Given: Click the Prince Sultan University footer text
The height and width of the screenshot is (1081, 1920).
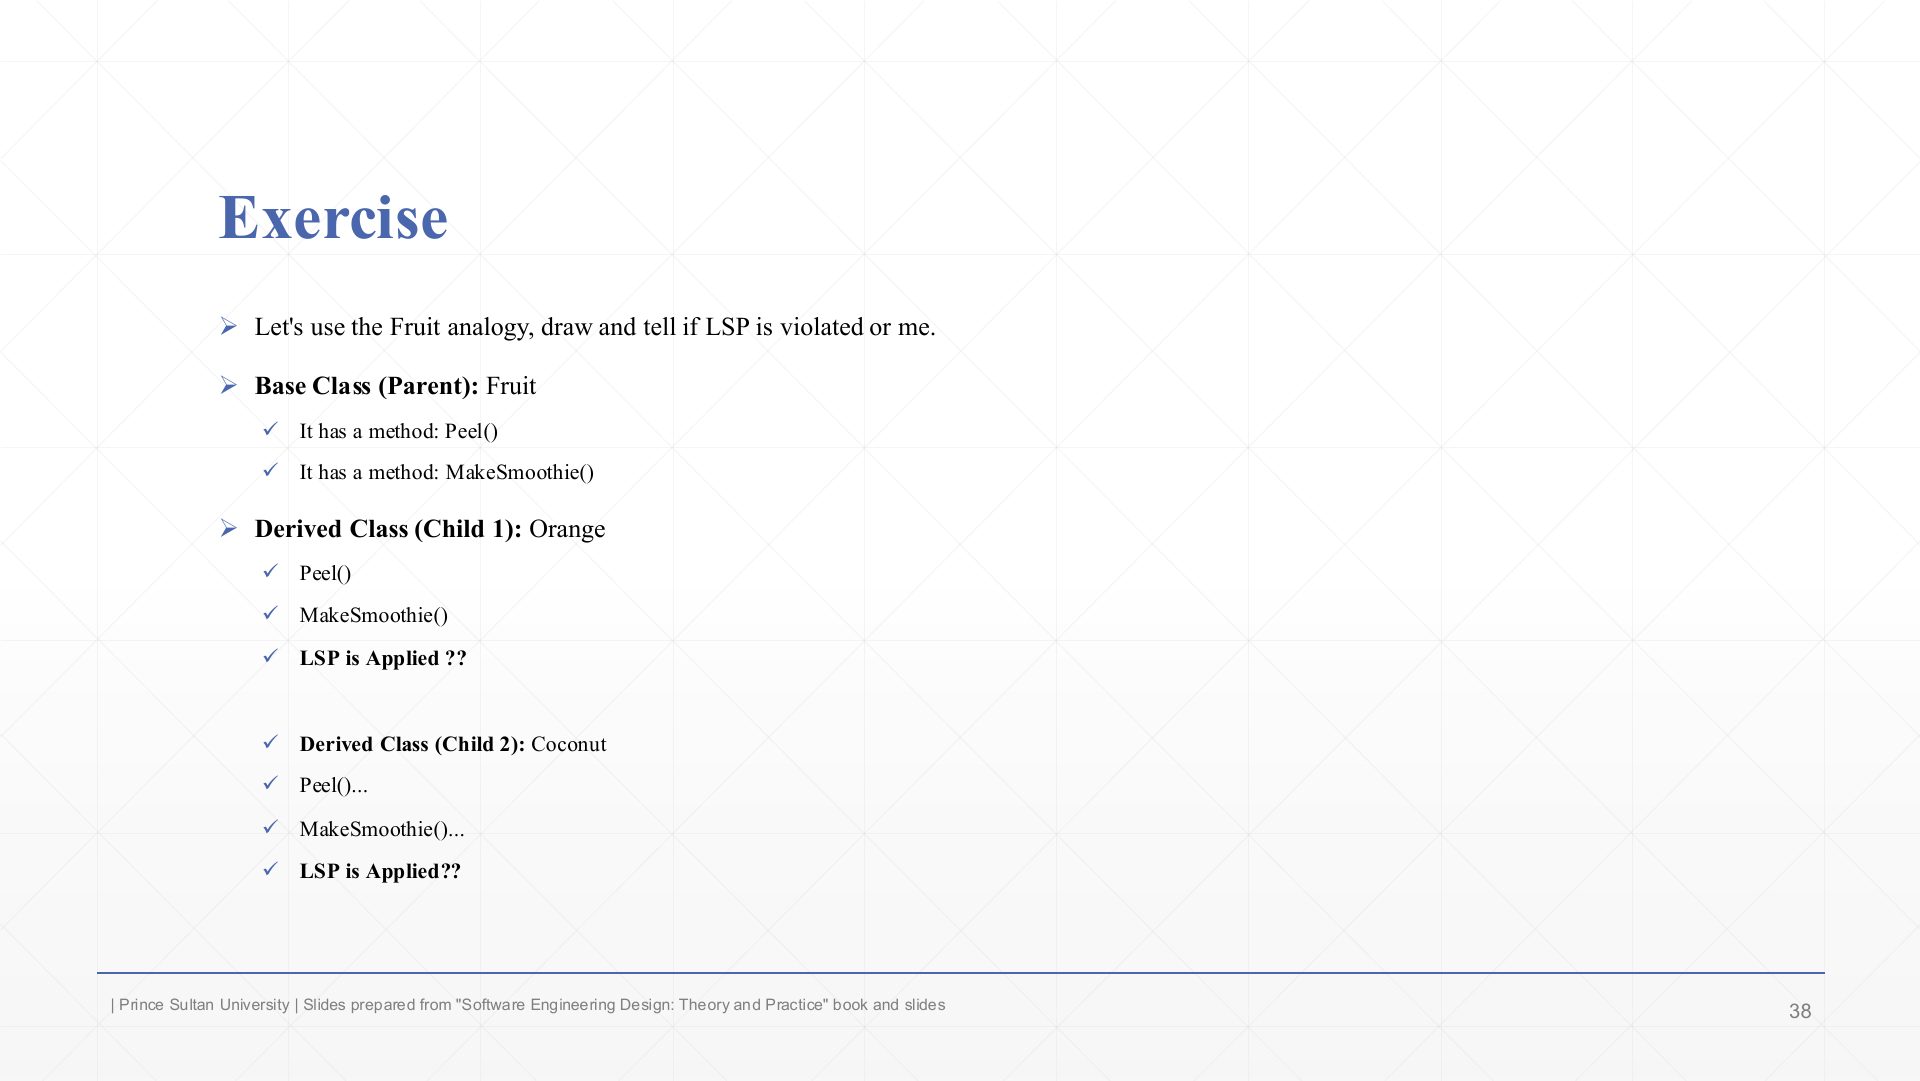Looking at the screenshot, I should (x=528, y=1005).
